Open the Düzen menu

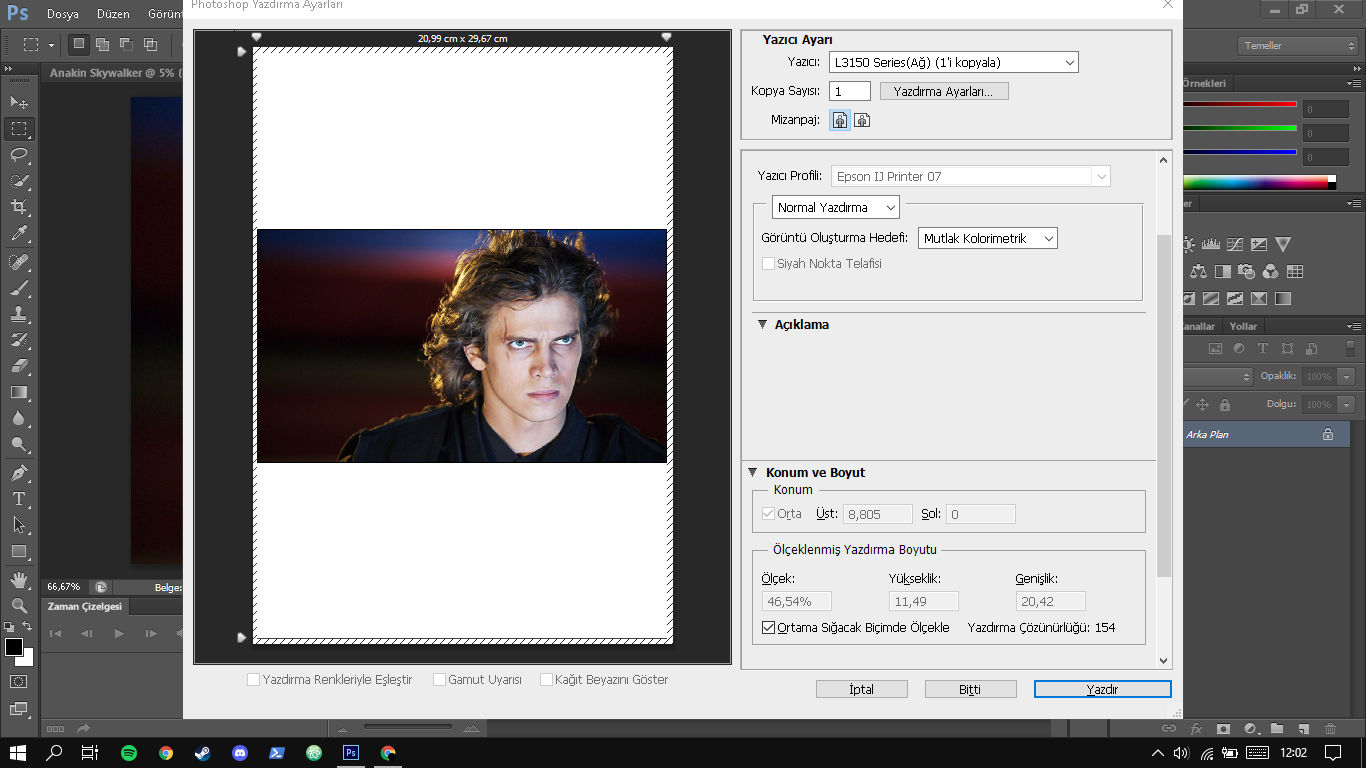point(113,15)
